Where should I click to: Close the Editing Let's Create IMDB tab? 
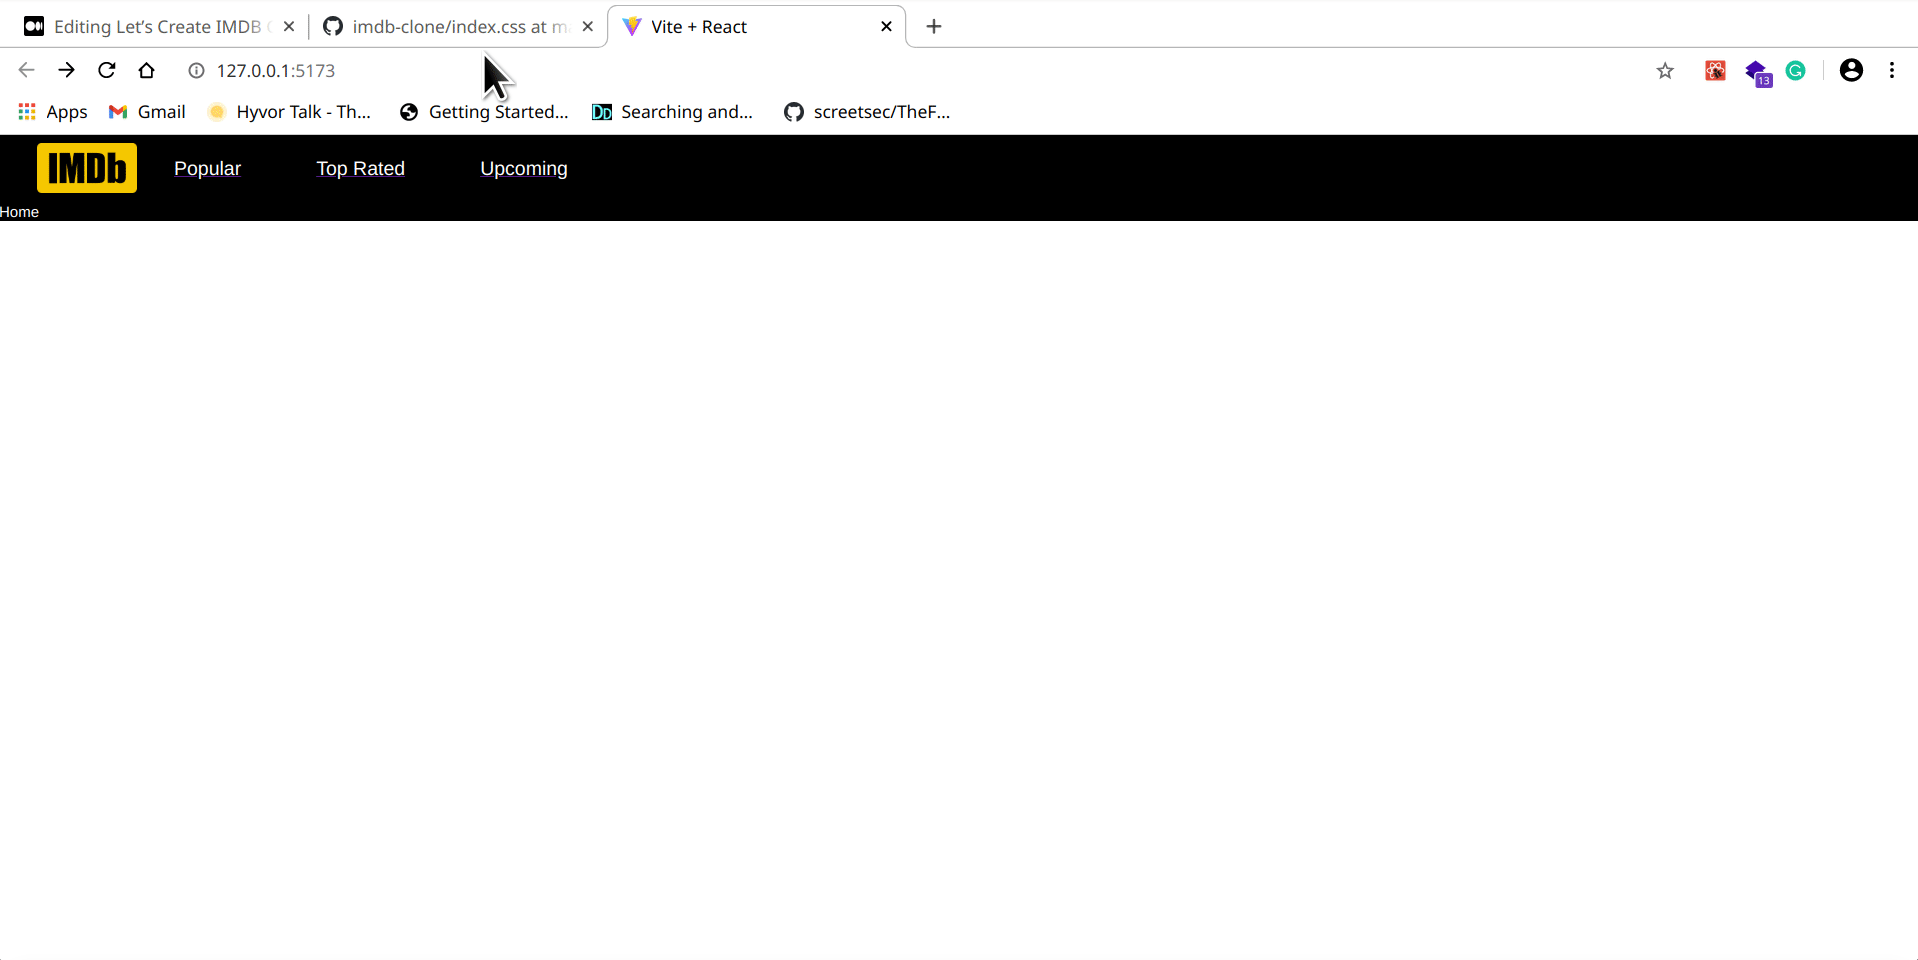point(289,27)
